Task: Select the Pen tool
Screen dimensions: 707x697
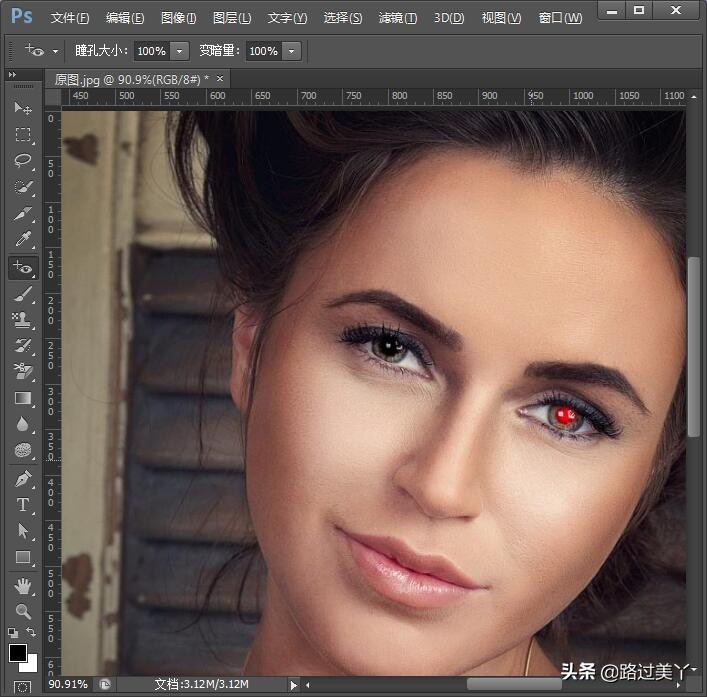Action: (x=23, y=478)
